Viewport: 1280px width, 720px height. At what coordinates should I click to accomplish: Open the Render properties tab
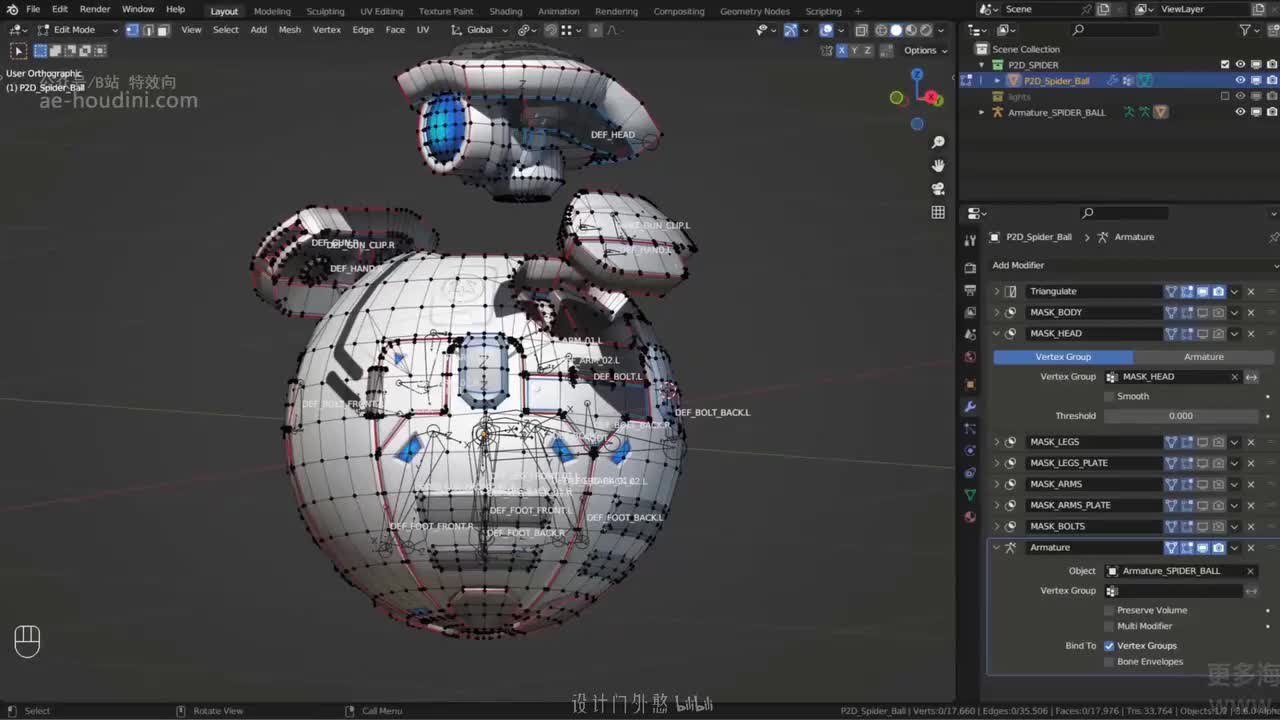(x=970, y=268)
